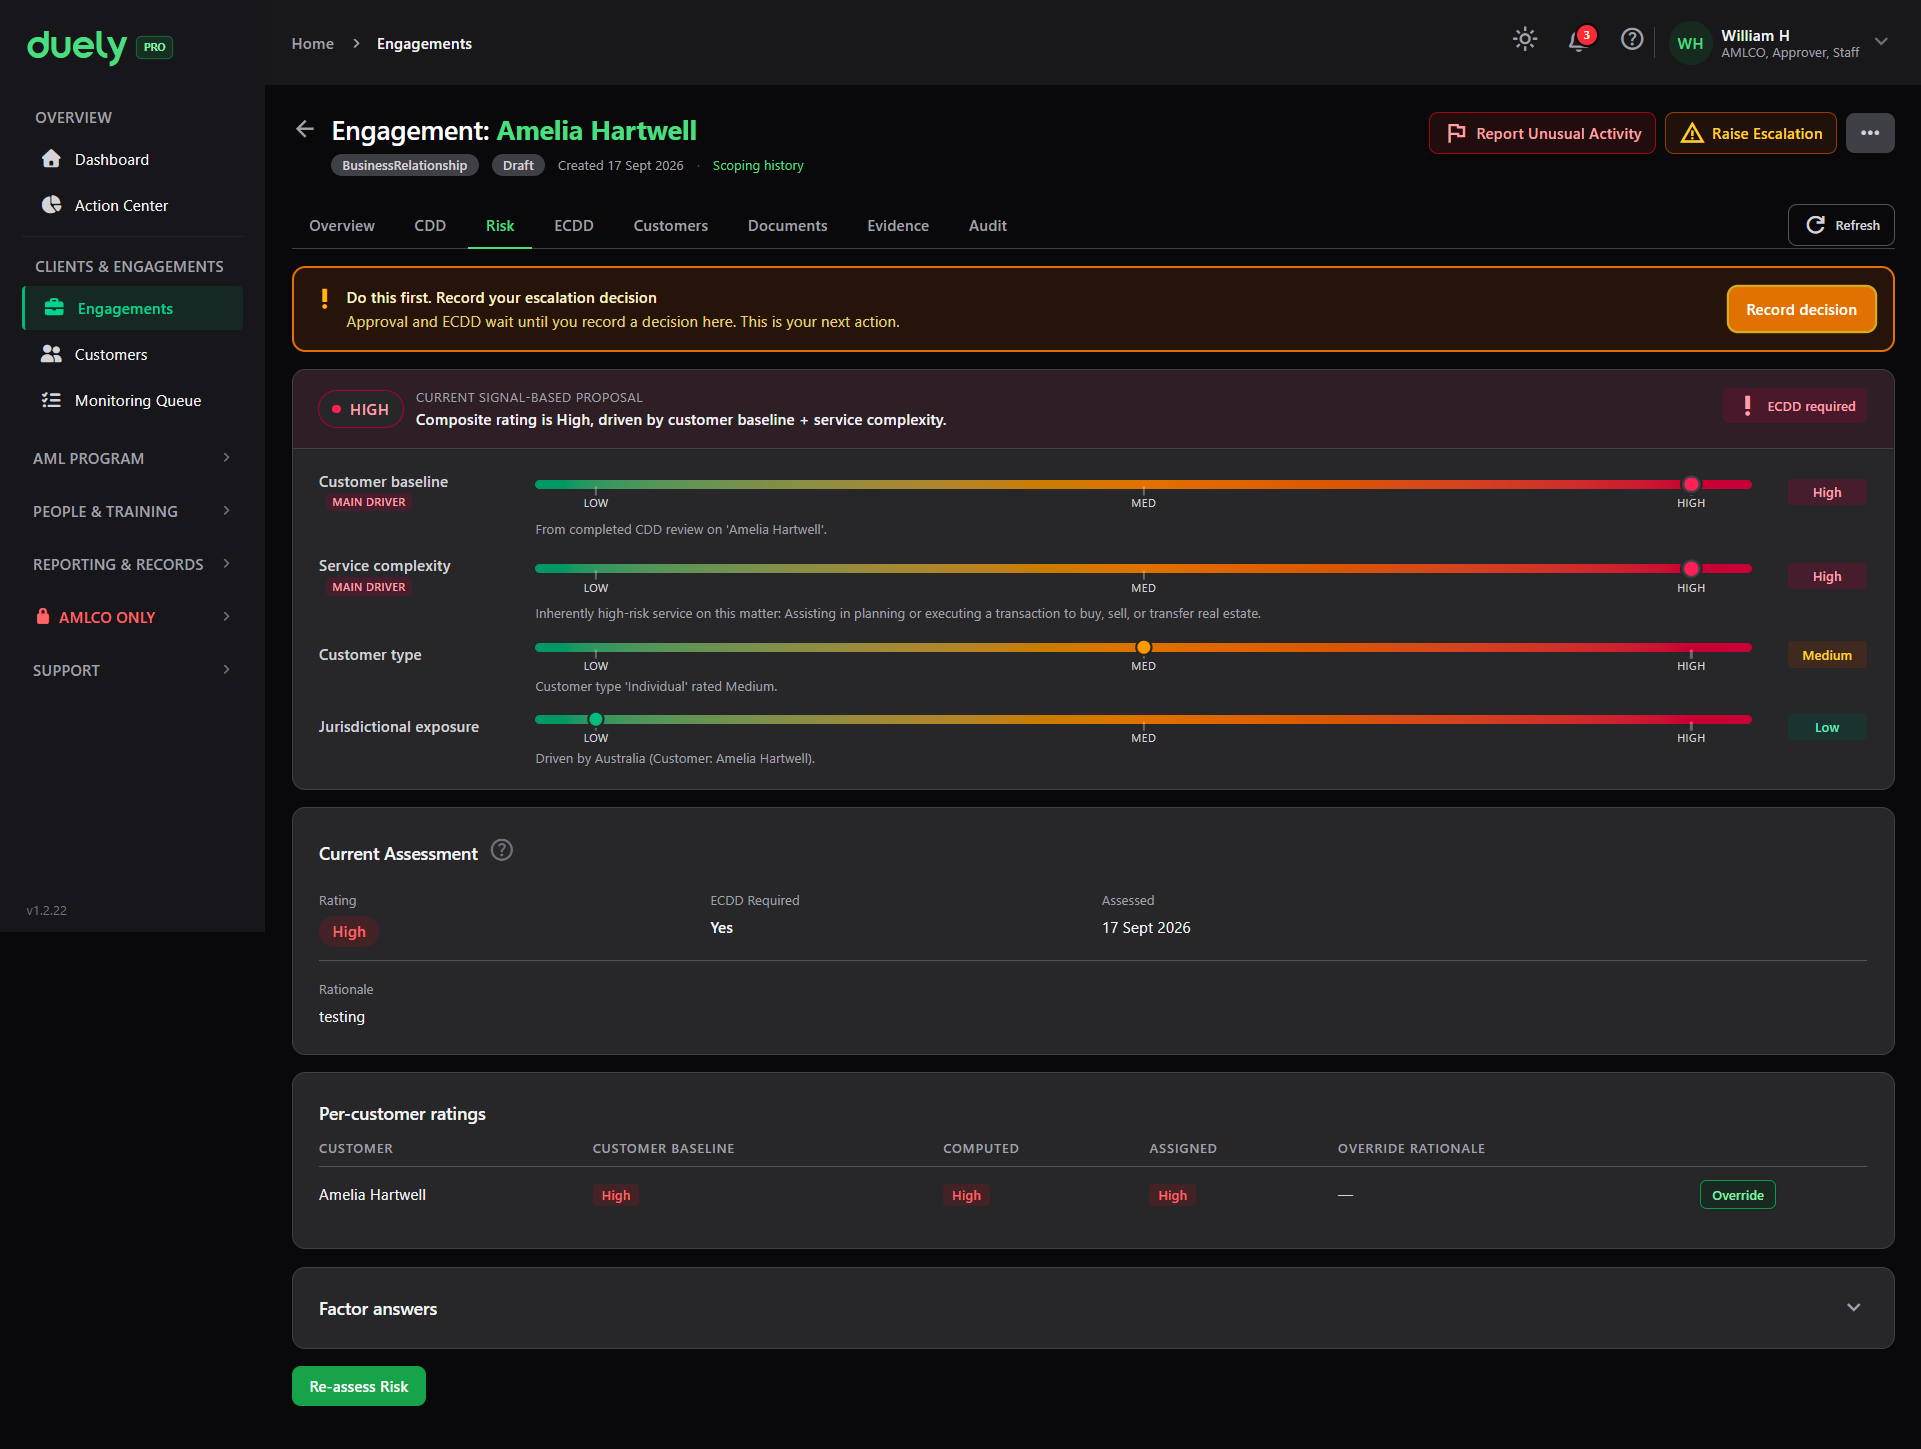This screenshot has width=1921, height=1449.
Task: Expand the user account dropdown chevron
Action: pos(1881,42)
